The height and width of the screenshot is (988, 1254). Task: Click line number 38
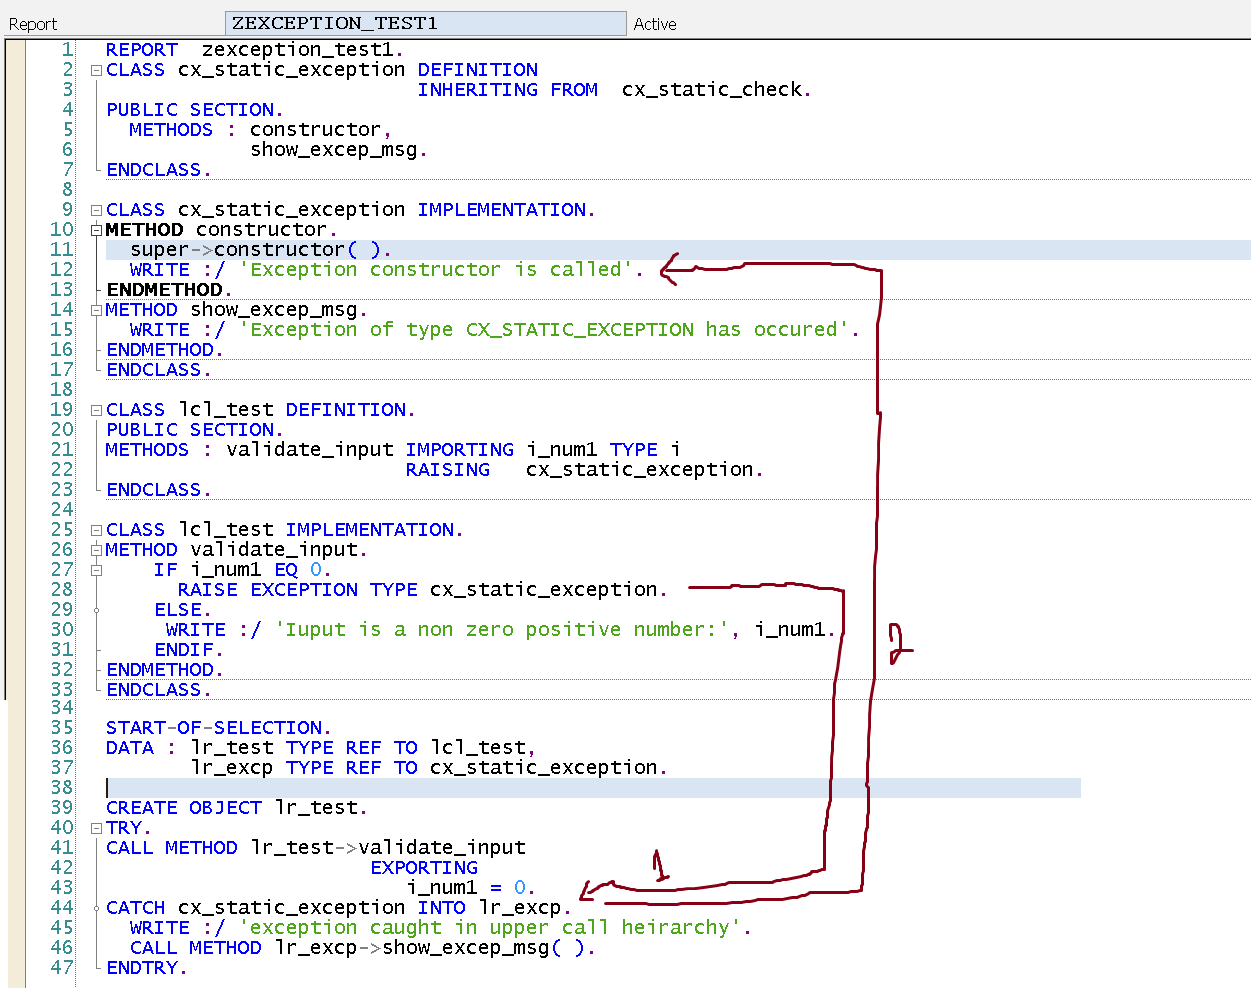tap(61, 787)
